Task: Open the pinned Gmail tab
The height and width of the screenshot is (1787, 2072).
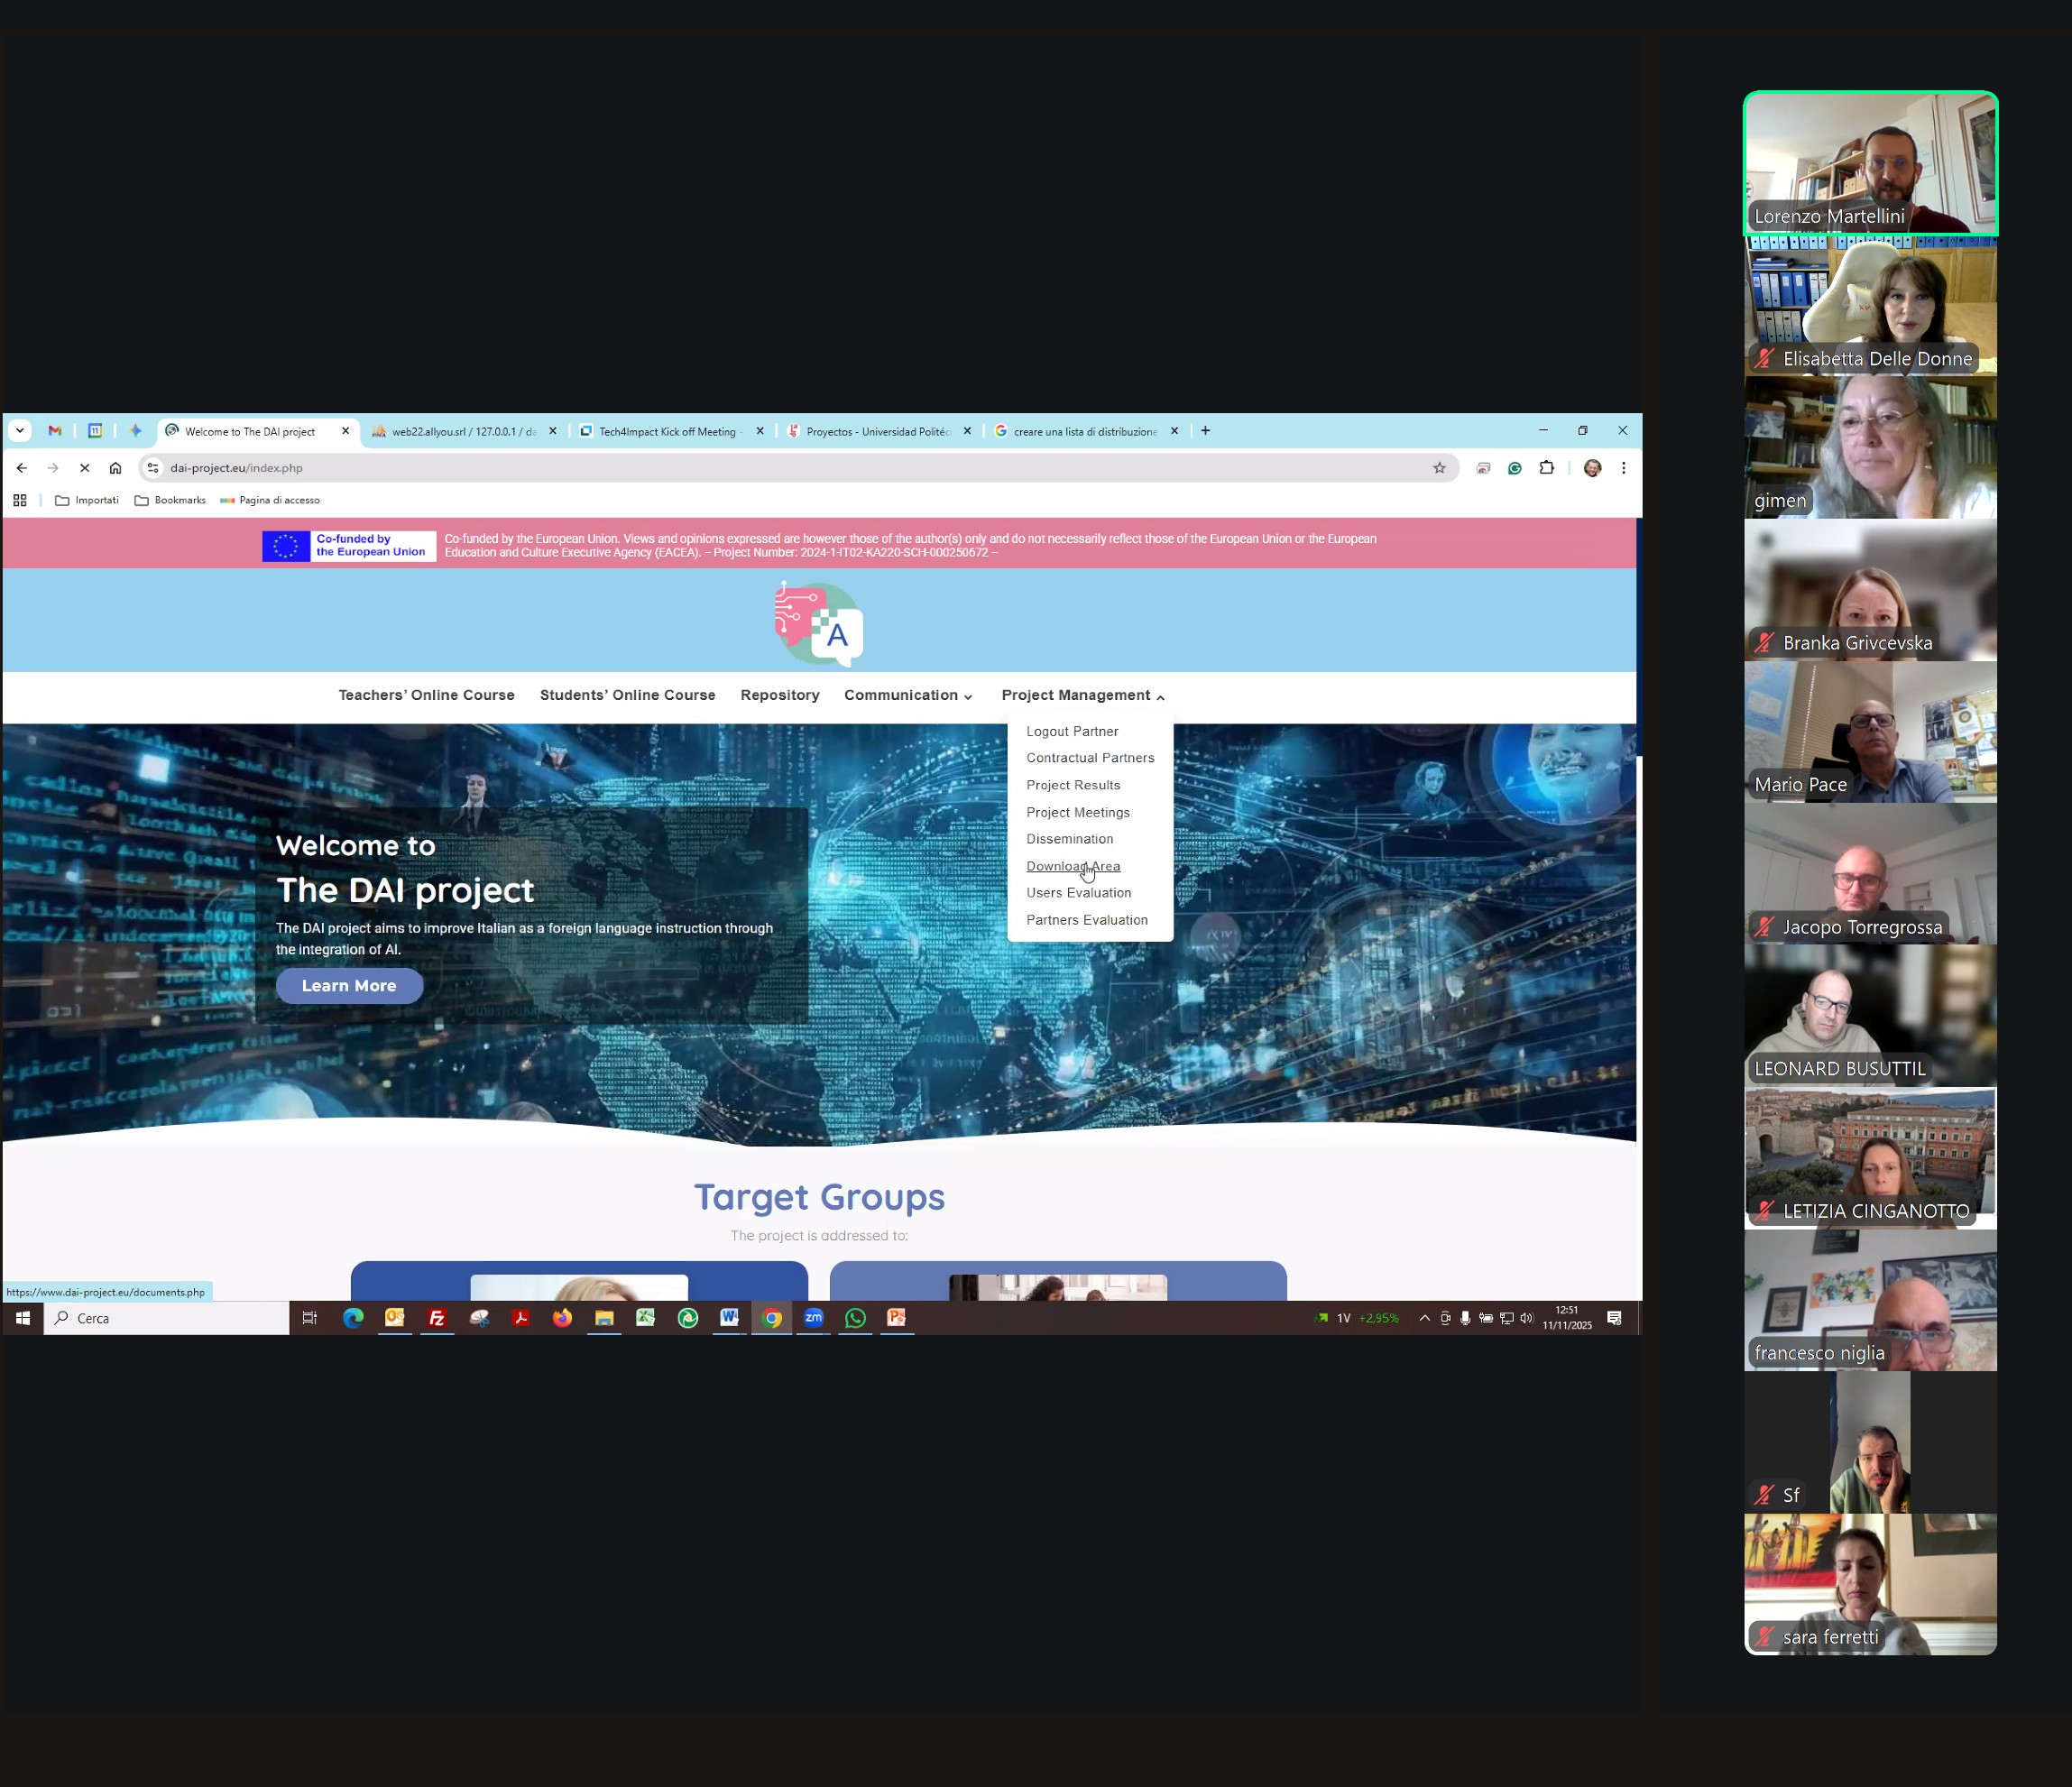Action: [x=55, y=431]
